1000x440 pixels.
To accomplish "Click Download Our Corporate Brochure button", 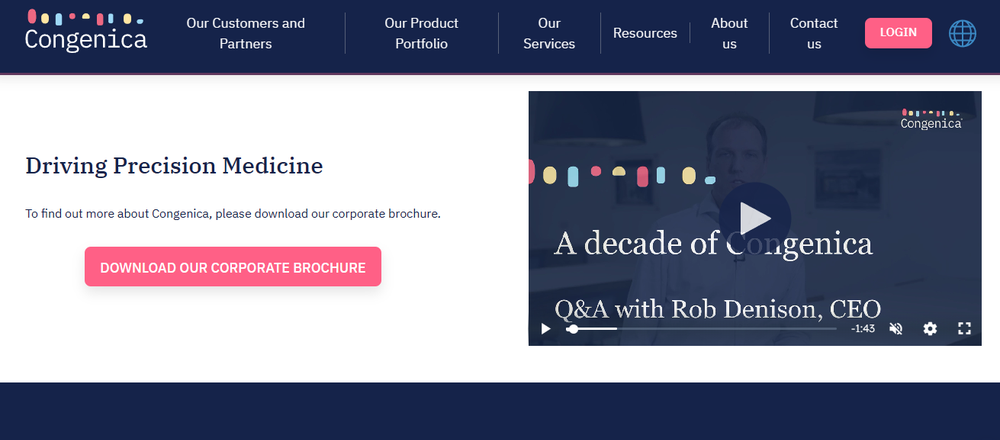I will [233, 267].
